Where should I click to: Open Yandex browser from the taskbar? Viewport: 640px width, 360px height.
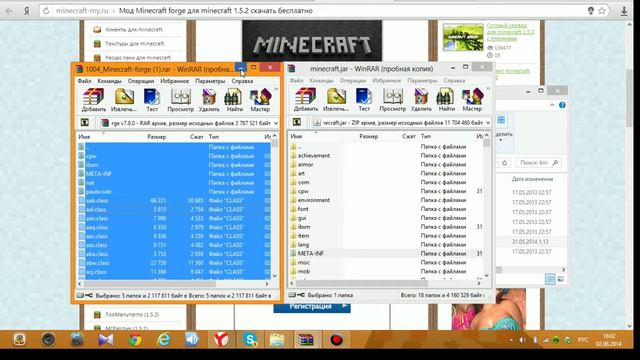point(221,340)
